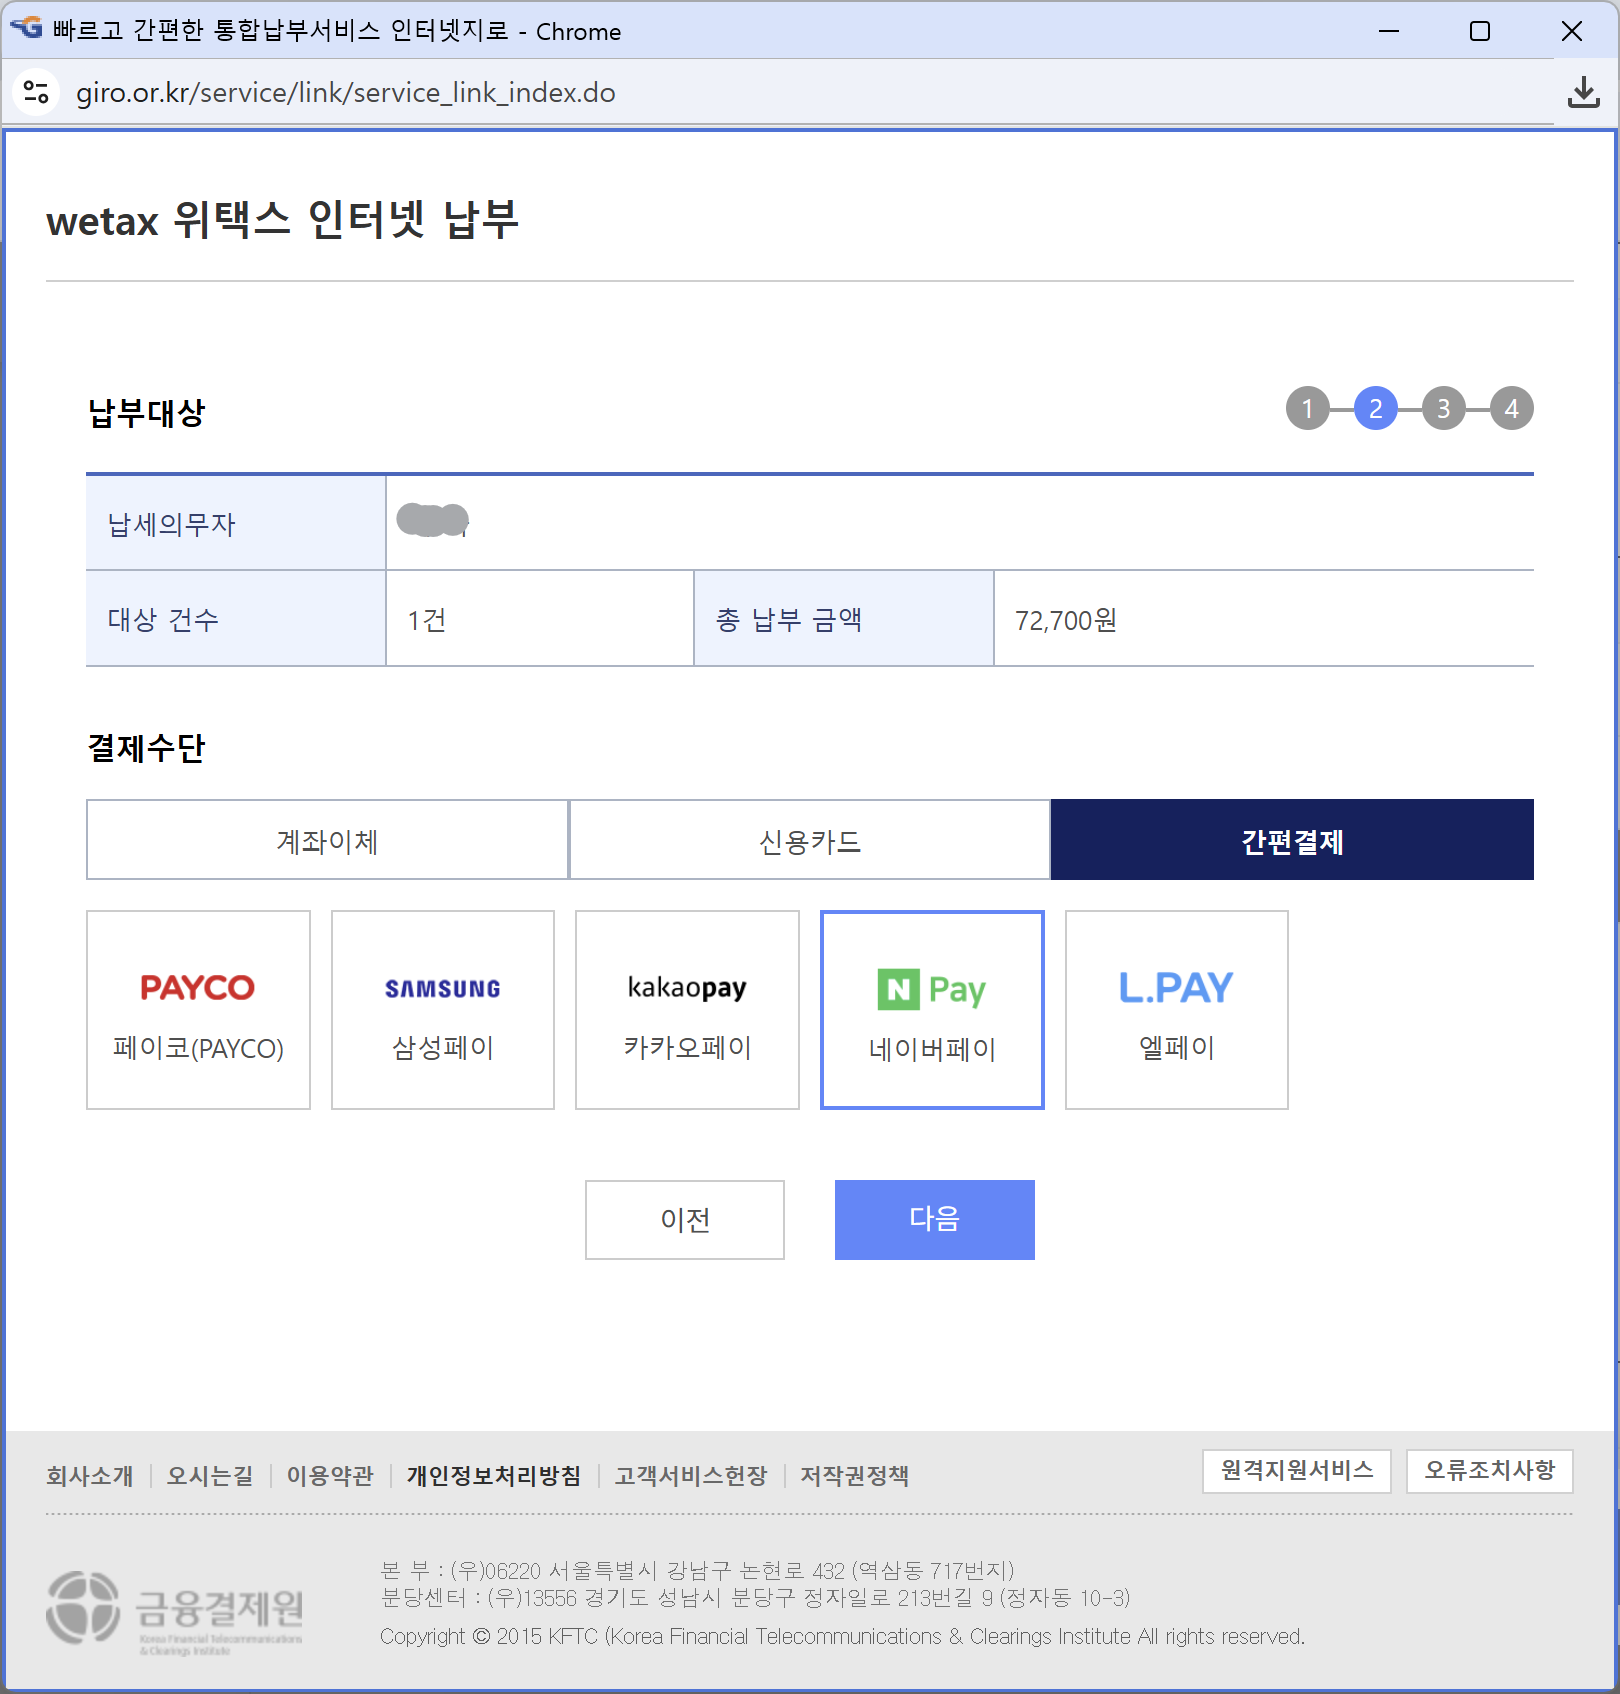Switch to the 신용카드 payment tab
The width and height of the screenshot is (1620, 1694).
808,839
